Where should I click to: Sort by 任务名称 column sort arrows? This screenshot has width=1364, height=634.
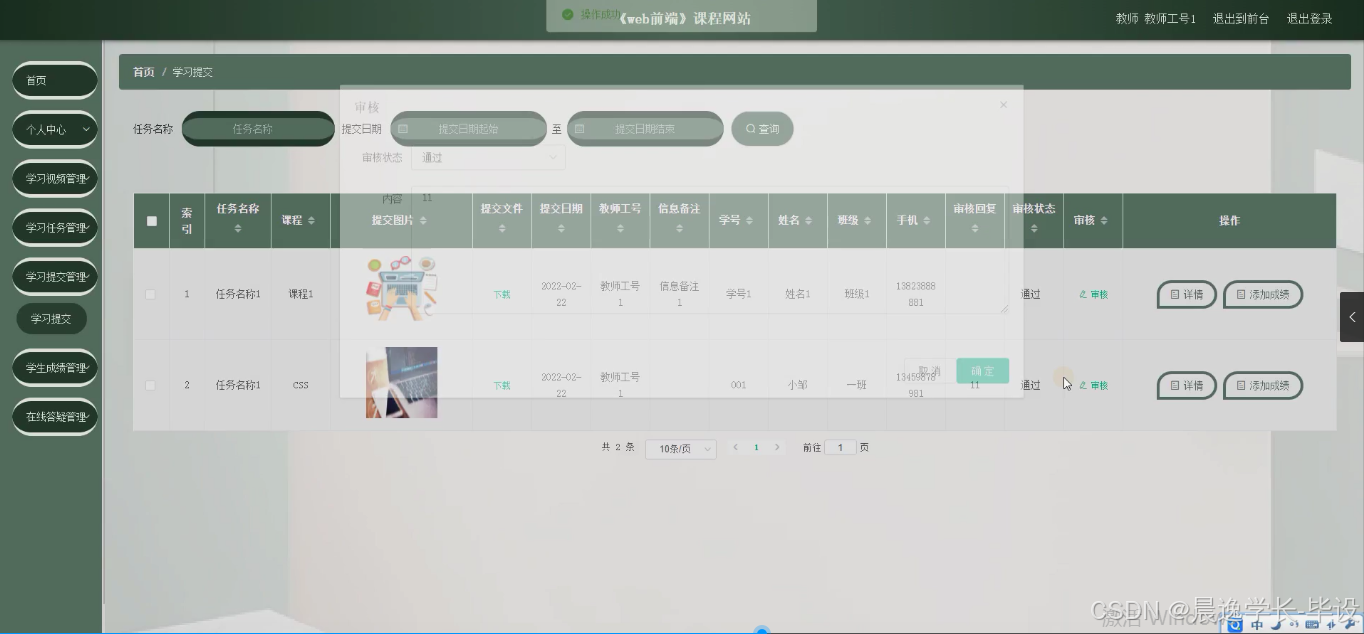[x=238, y=229]
